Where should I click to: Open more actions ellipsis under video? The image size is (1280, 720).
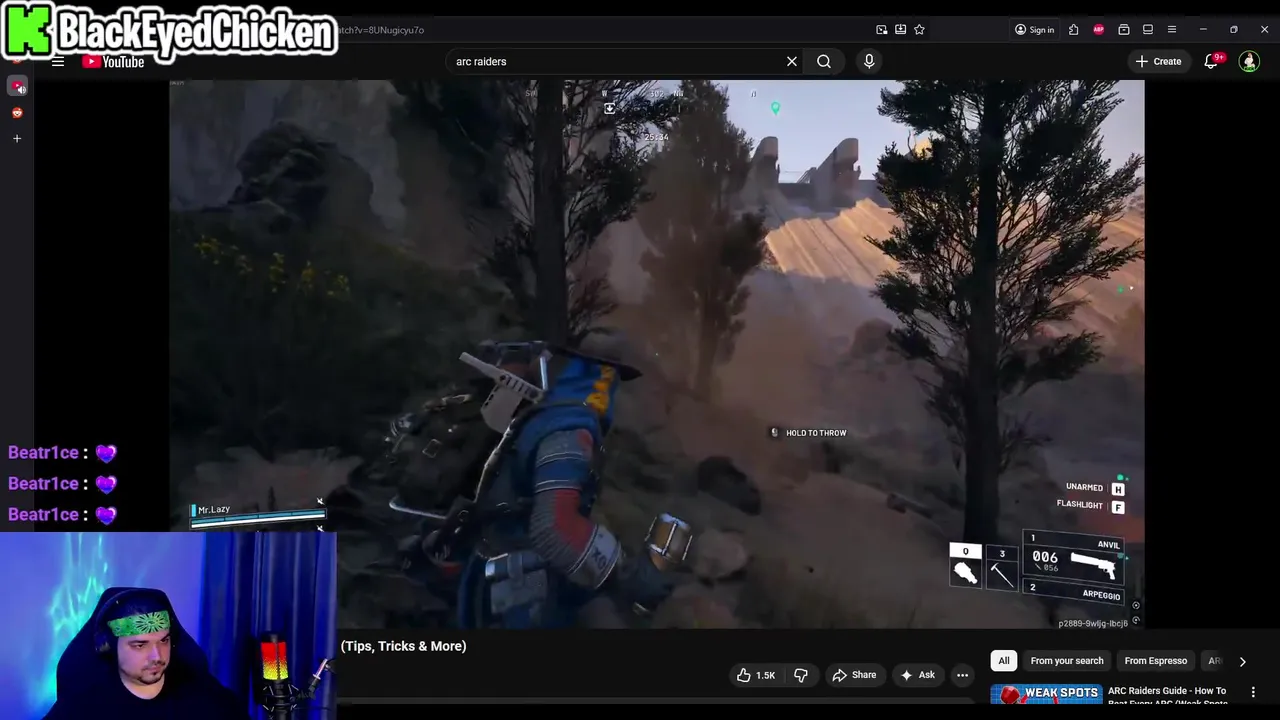pos(962,675)
